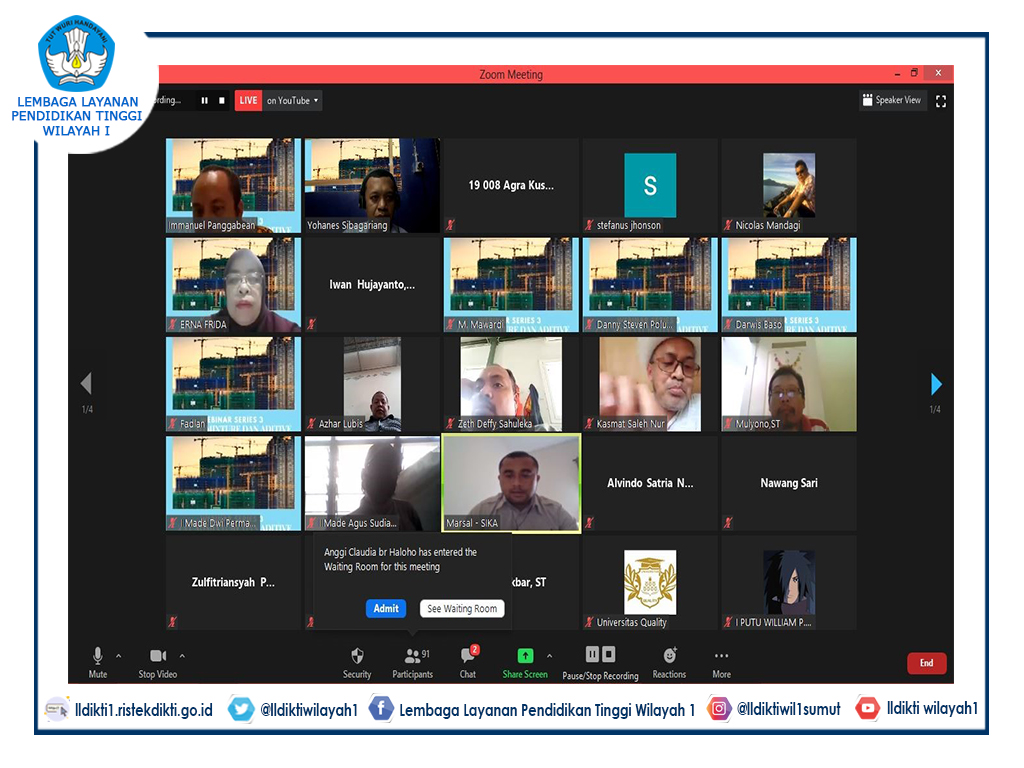Click See Waiting Room button
Image resolution: width=1024 pixels, height=768 pixels.
pos(462,609)
